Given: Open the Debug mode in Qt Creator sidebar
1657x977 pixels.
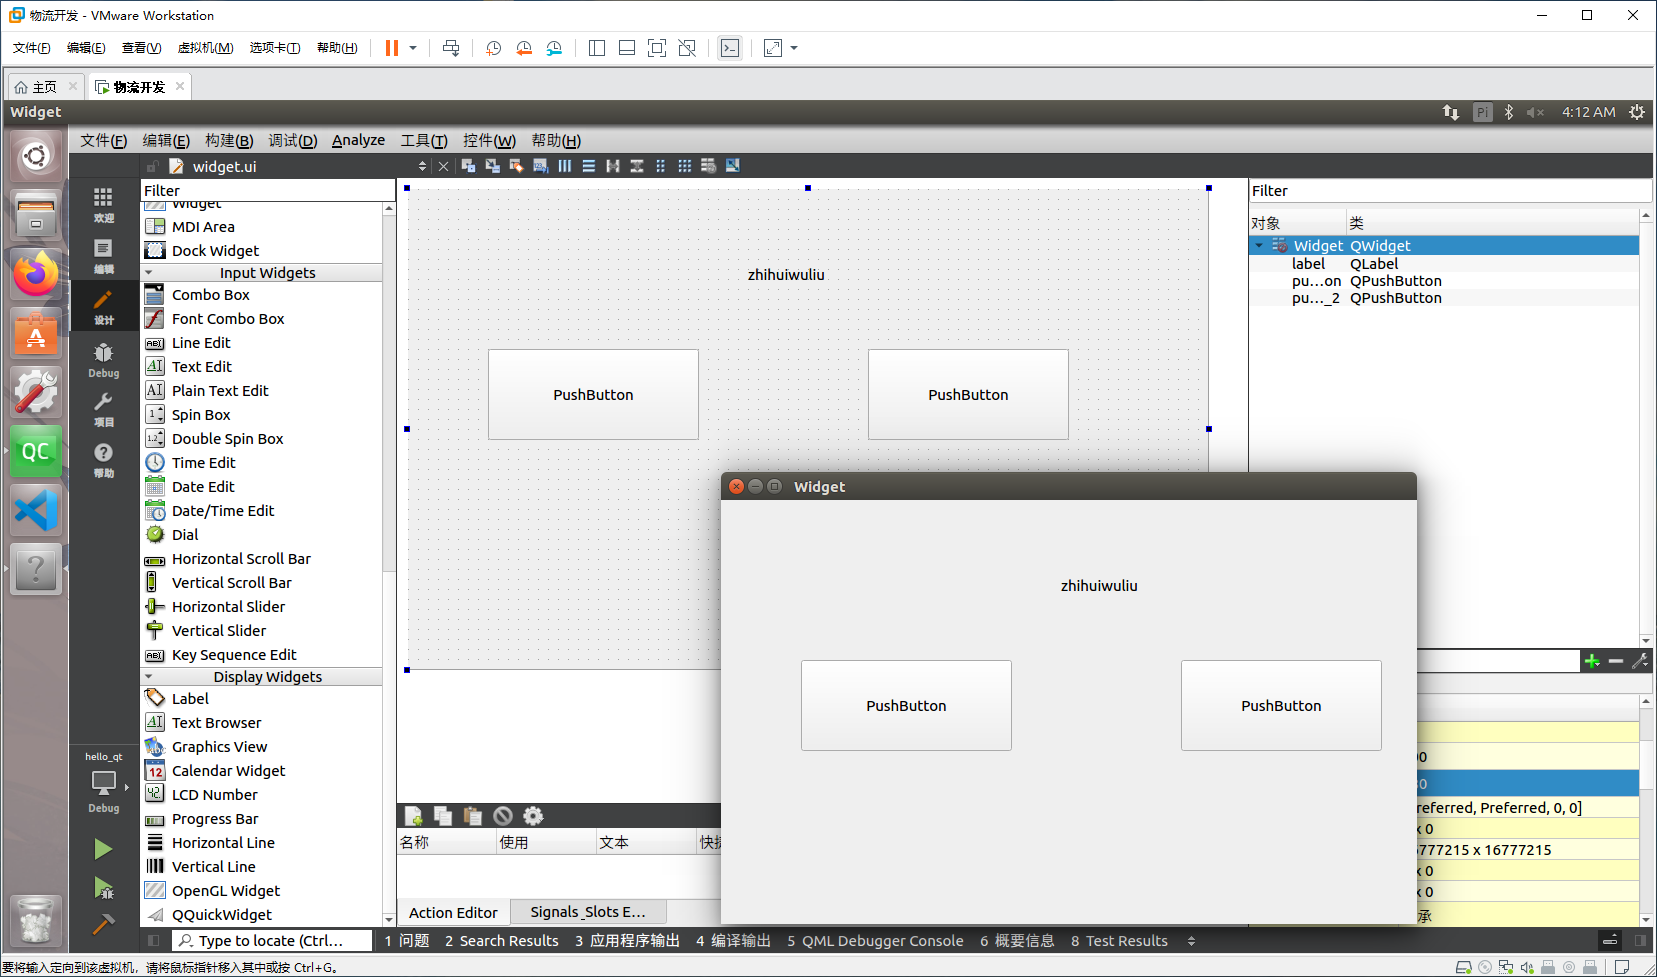Looking at the screenshot, I should [103, 360].
